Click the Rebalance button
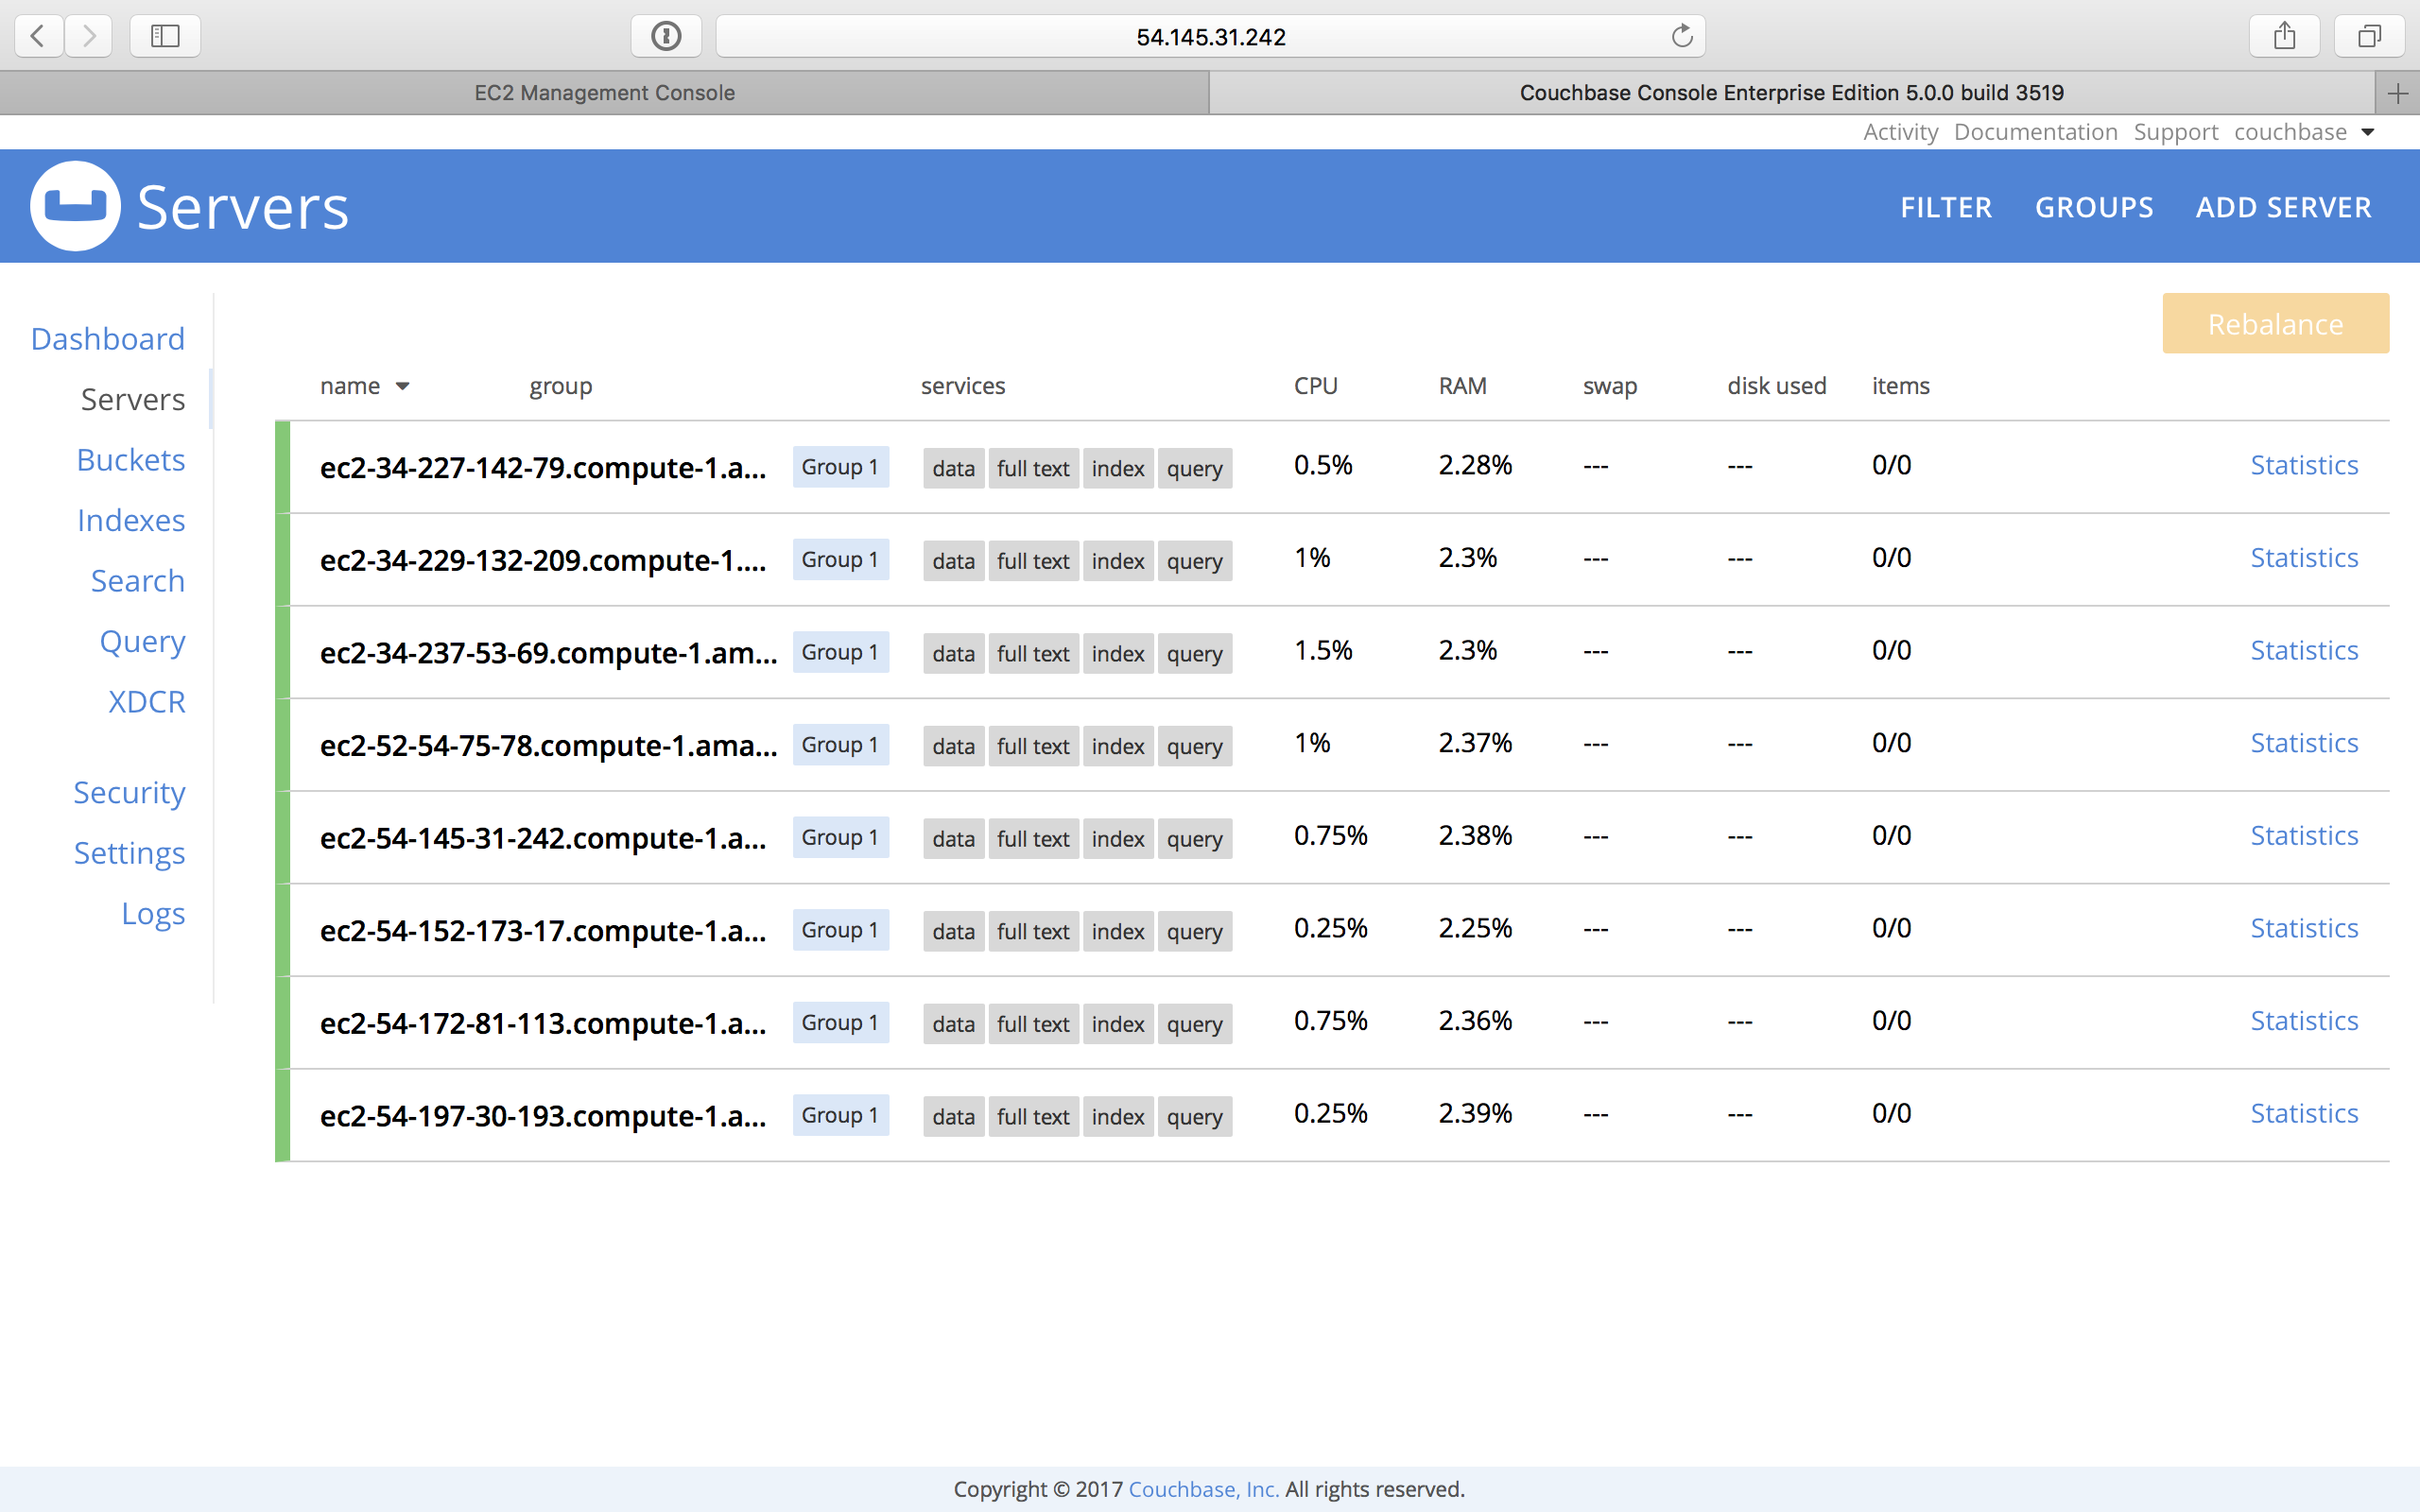The image size is (2420, 1512). [x=2275, y=323]
